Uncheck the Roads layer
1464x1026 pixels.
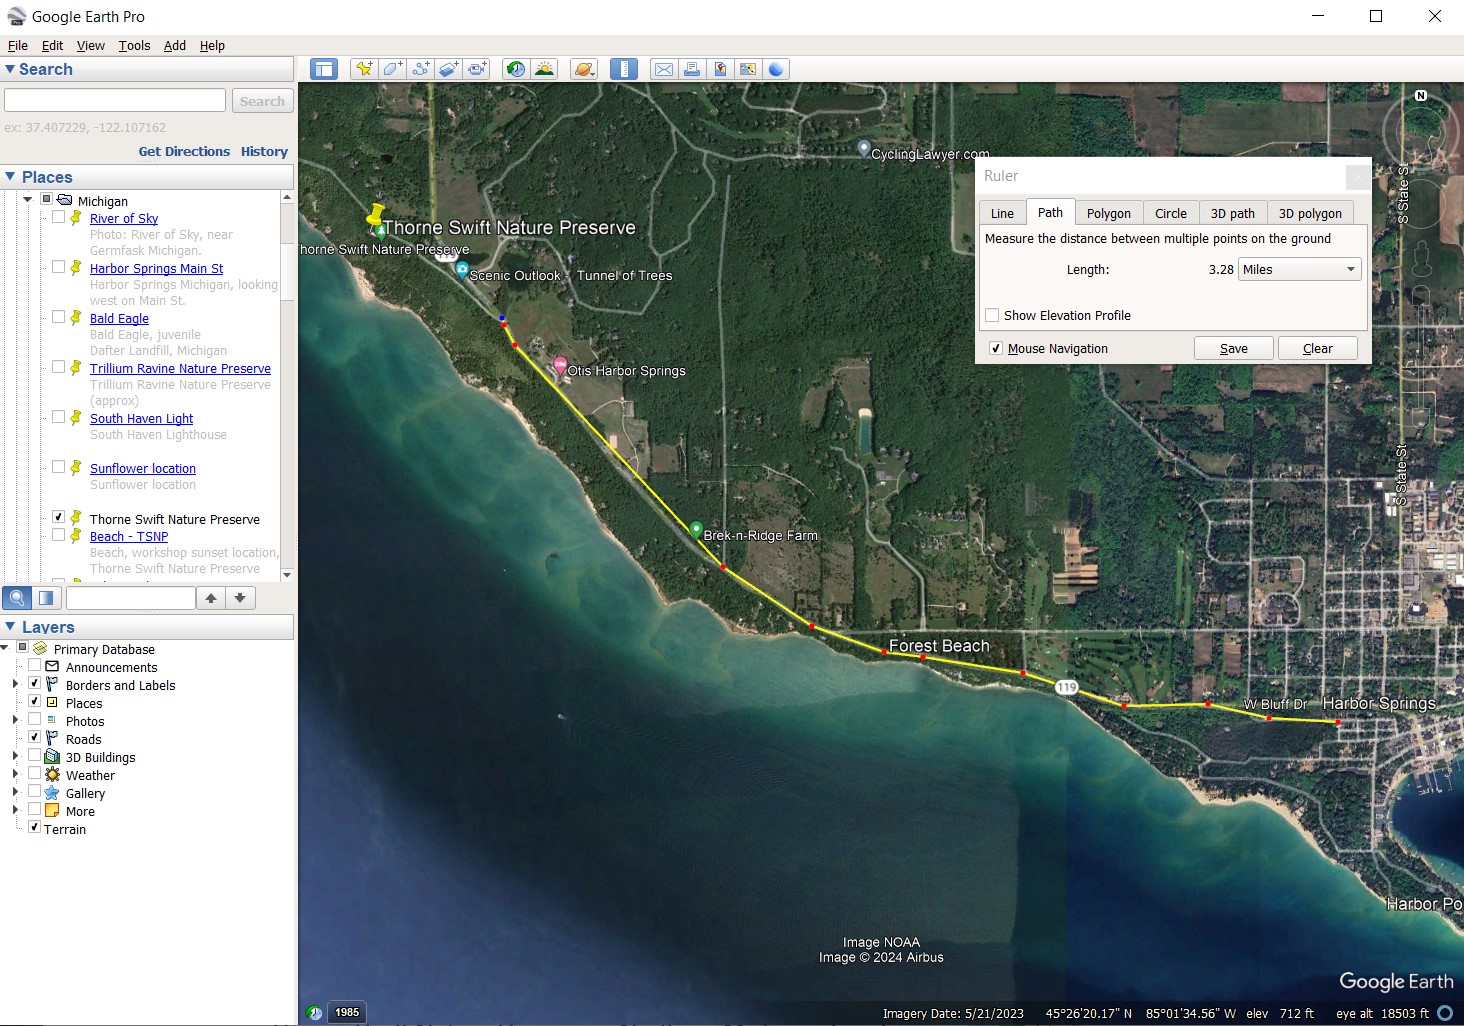point(34,737)
